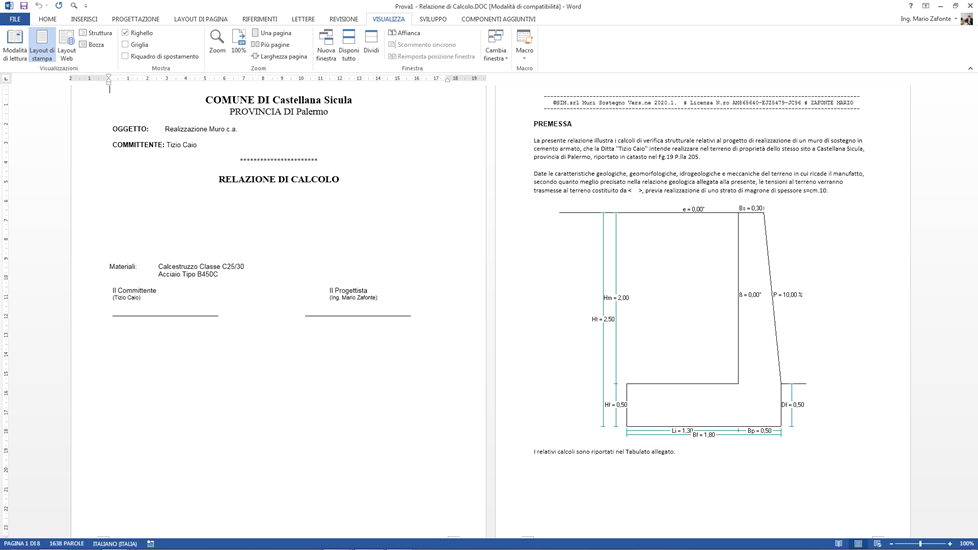Open the PROGETTAZIONE tab

135,19
